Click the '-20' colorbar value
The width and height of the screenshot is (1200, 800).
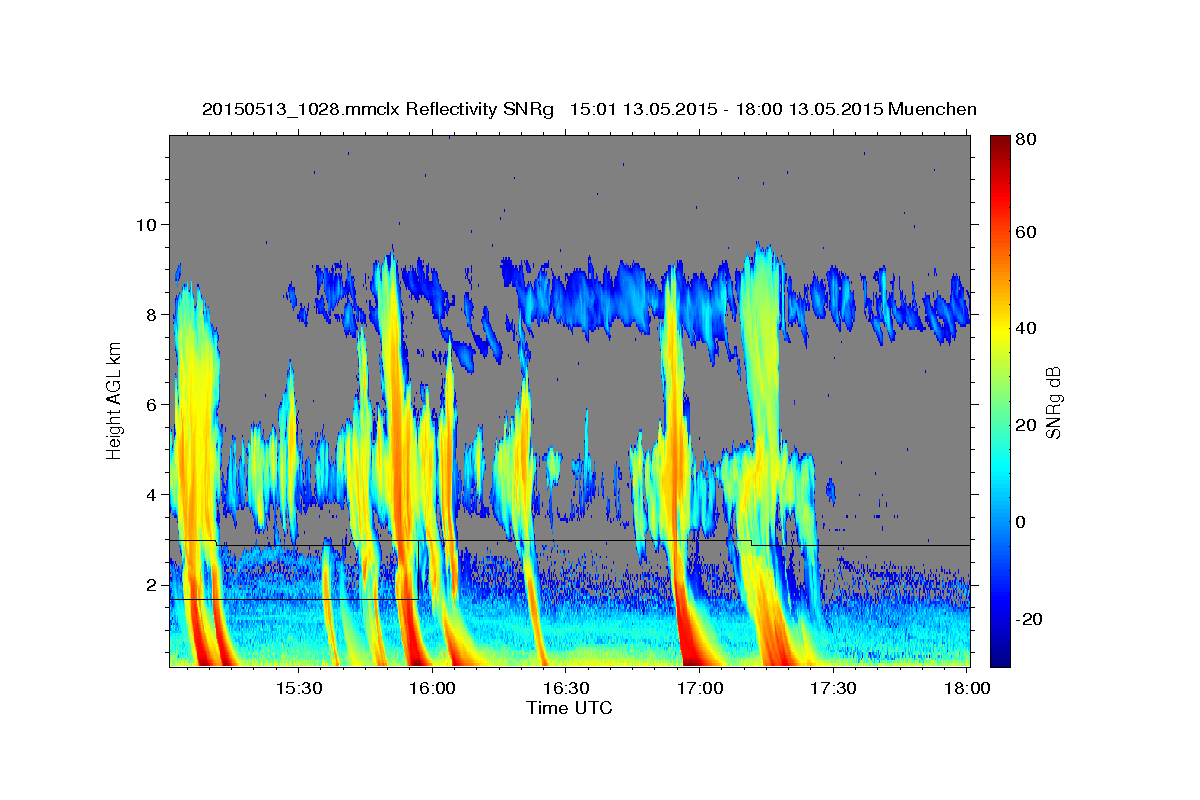pos(1030,620)
